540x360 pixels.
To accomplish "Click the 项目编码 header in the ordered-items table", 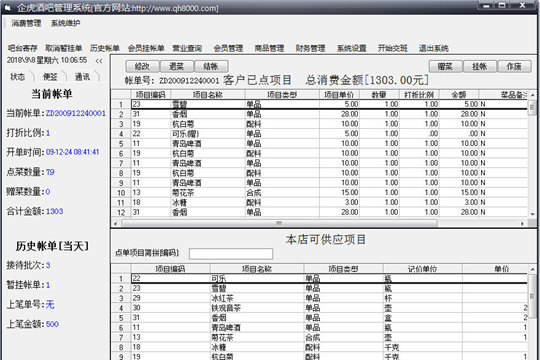I will [x=151, y=94].
